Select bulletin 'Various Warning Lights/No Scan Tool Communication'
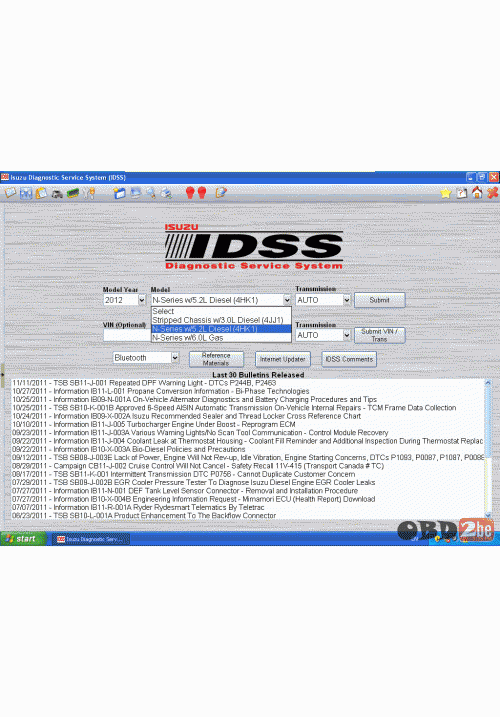This screenshot has width=500, height=717. 200,433
